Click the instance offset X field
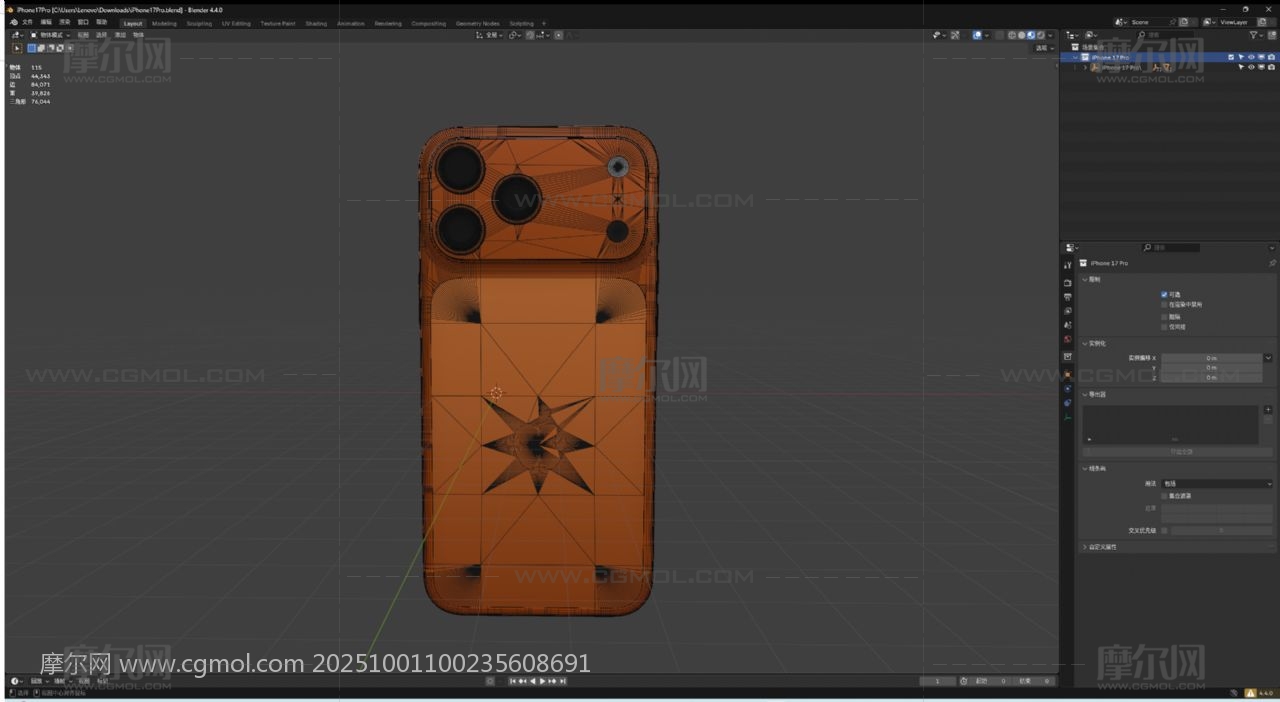 (1211, 358)
